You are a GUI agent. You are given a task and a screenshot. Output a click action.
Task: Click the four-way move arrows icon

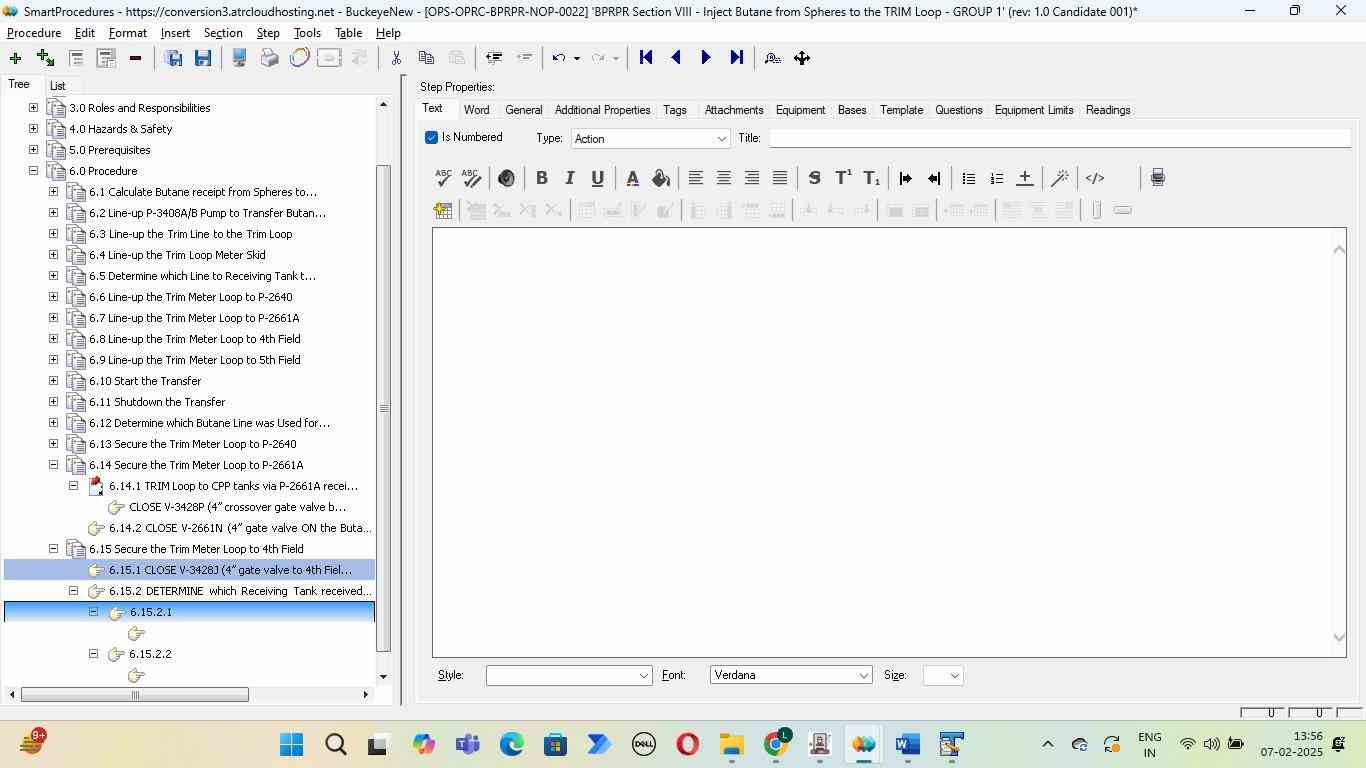pyautogui.click(x=802, y=58)
